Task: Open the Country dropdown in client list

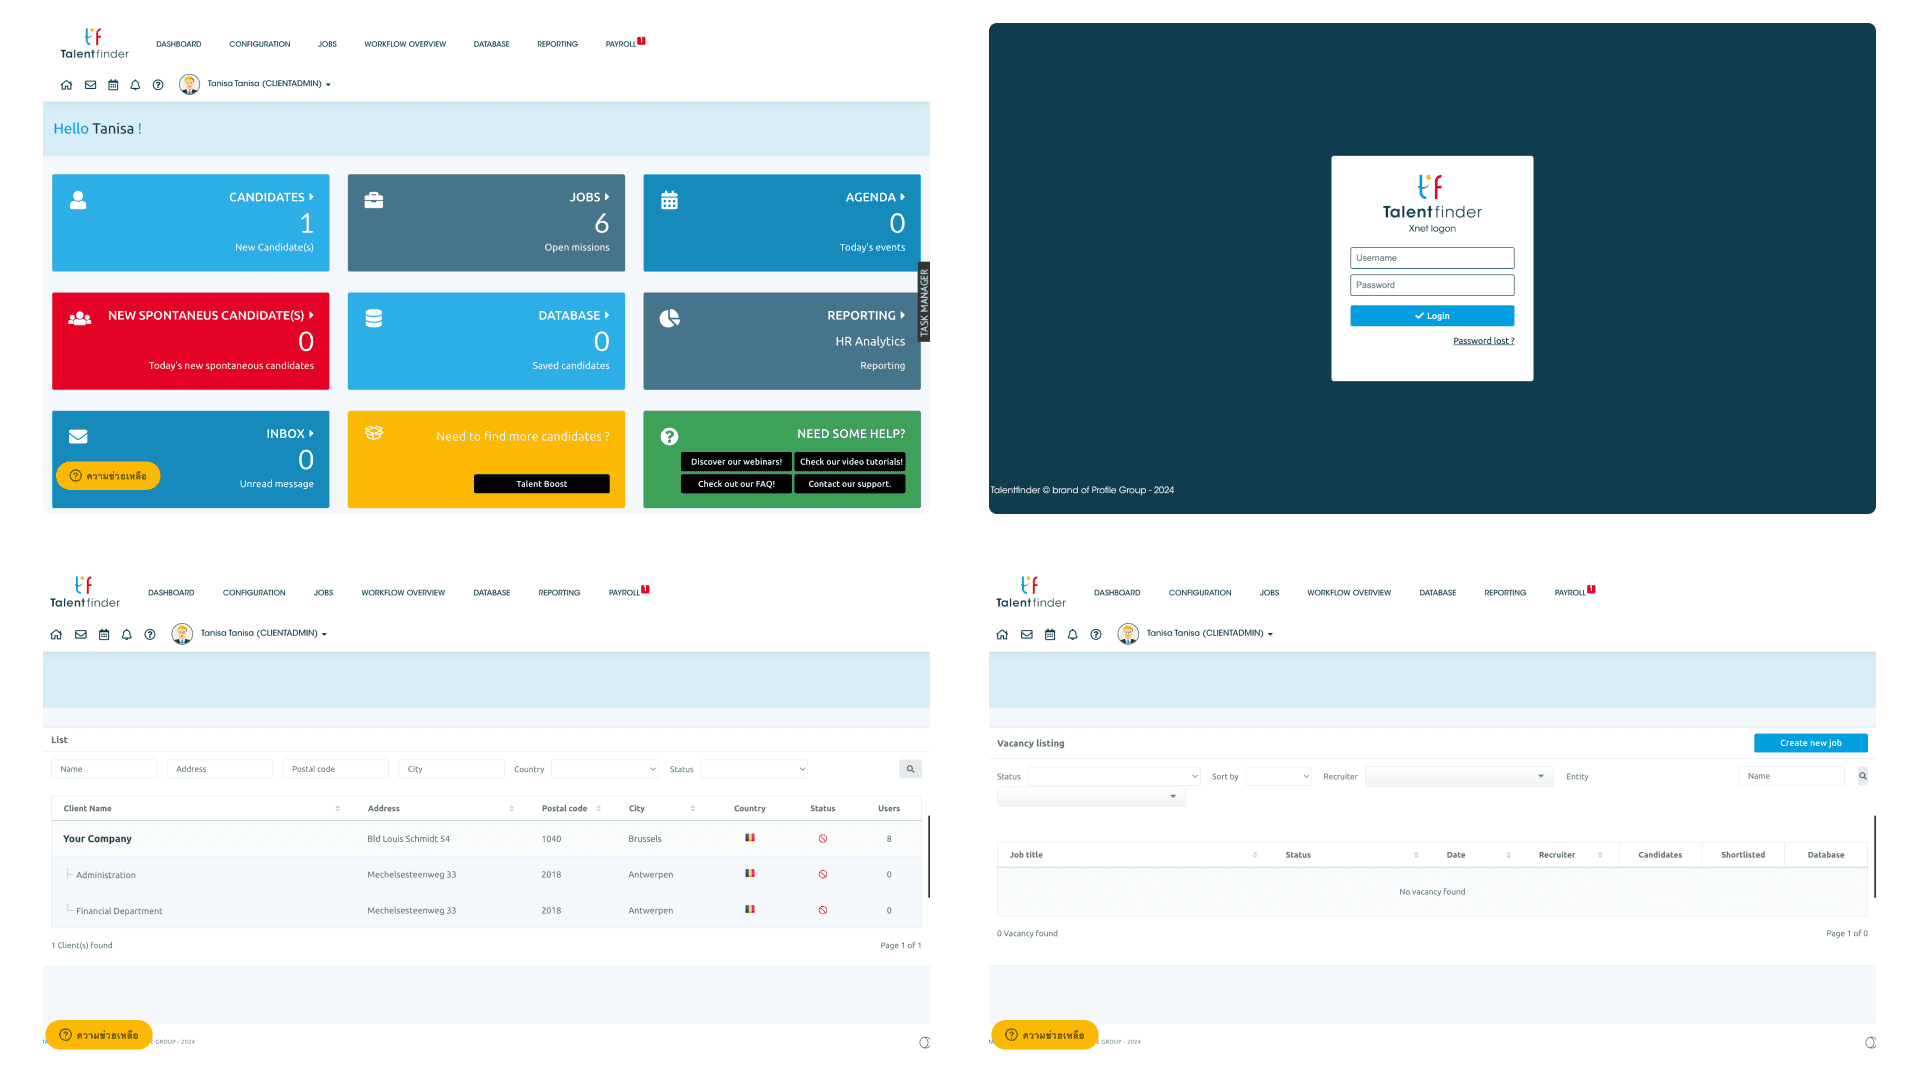Action: (x=605, y=769)
